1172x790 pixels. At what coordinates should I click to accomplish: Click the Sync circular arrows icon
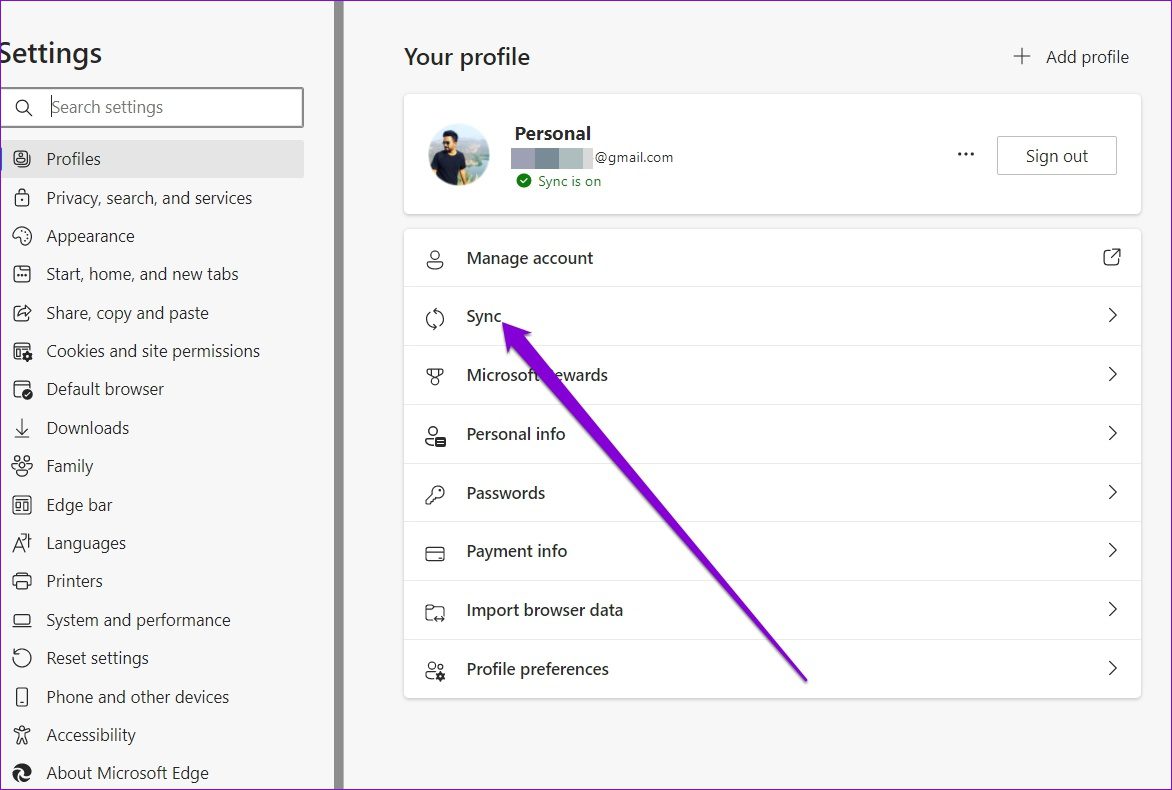point(434,318)
